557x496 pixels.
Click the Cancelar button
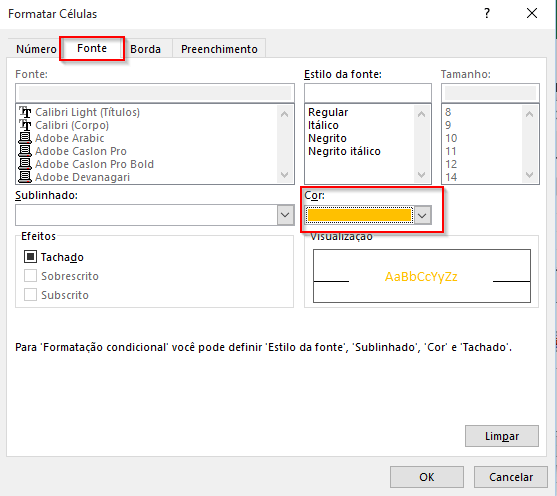click(510, 477)
